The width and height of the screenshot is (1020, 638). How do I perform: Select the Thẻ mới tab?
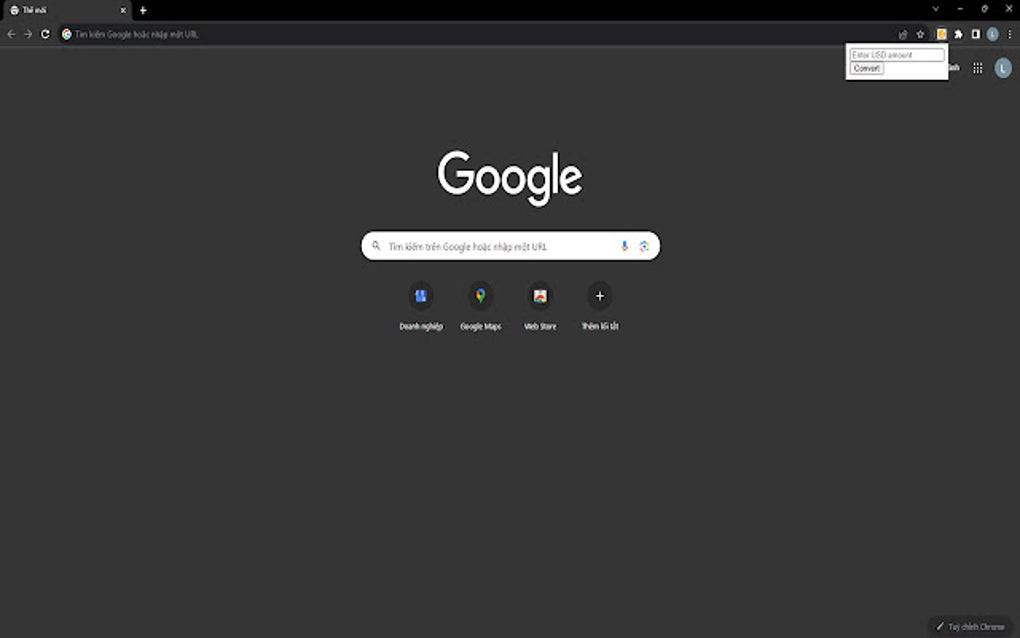click(66, 10)
